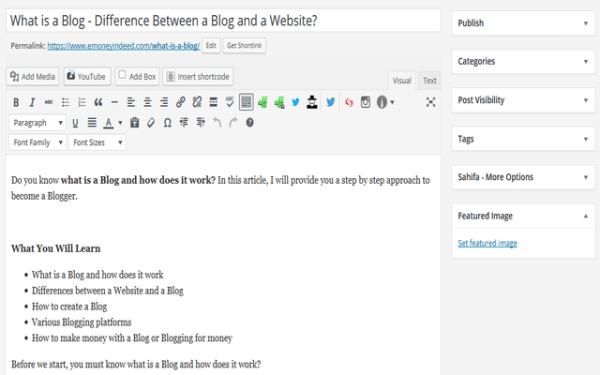This screenshot has height=375, width=600.
Task: Apply strikethrough (ABC) formatting
Action: coord(49,102)
